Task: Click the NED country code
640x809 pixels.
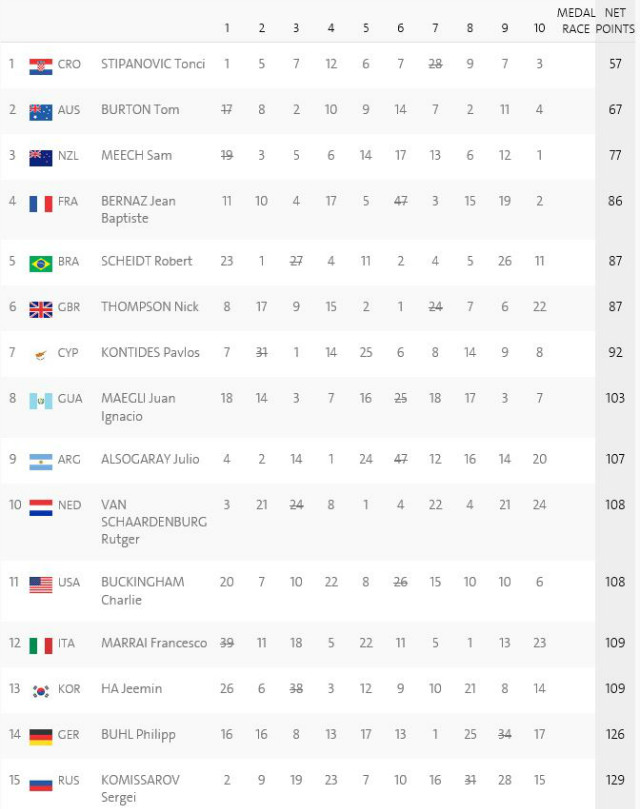Action: click(69, 505)
